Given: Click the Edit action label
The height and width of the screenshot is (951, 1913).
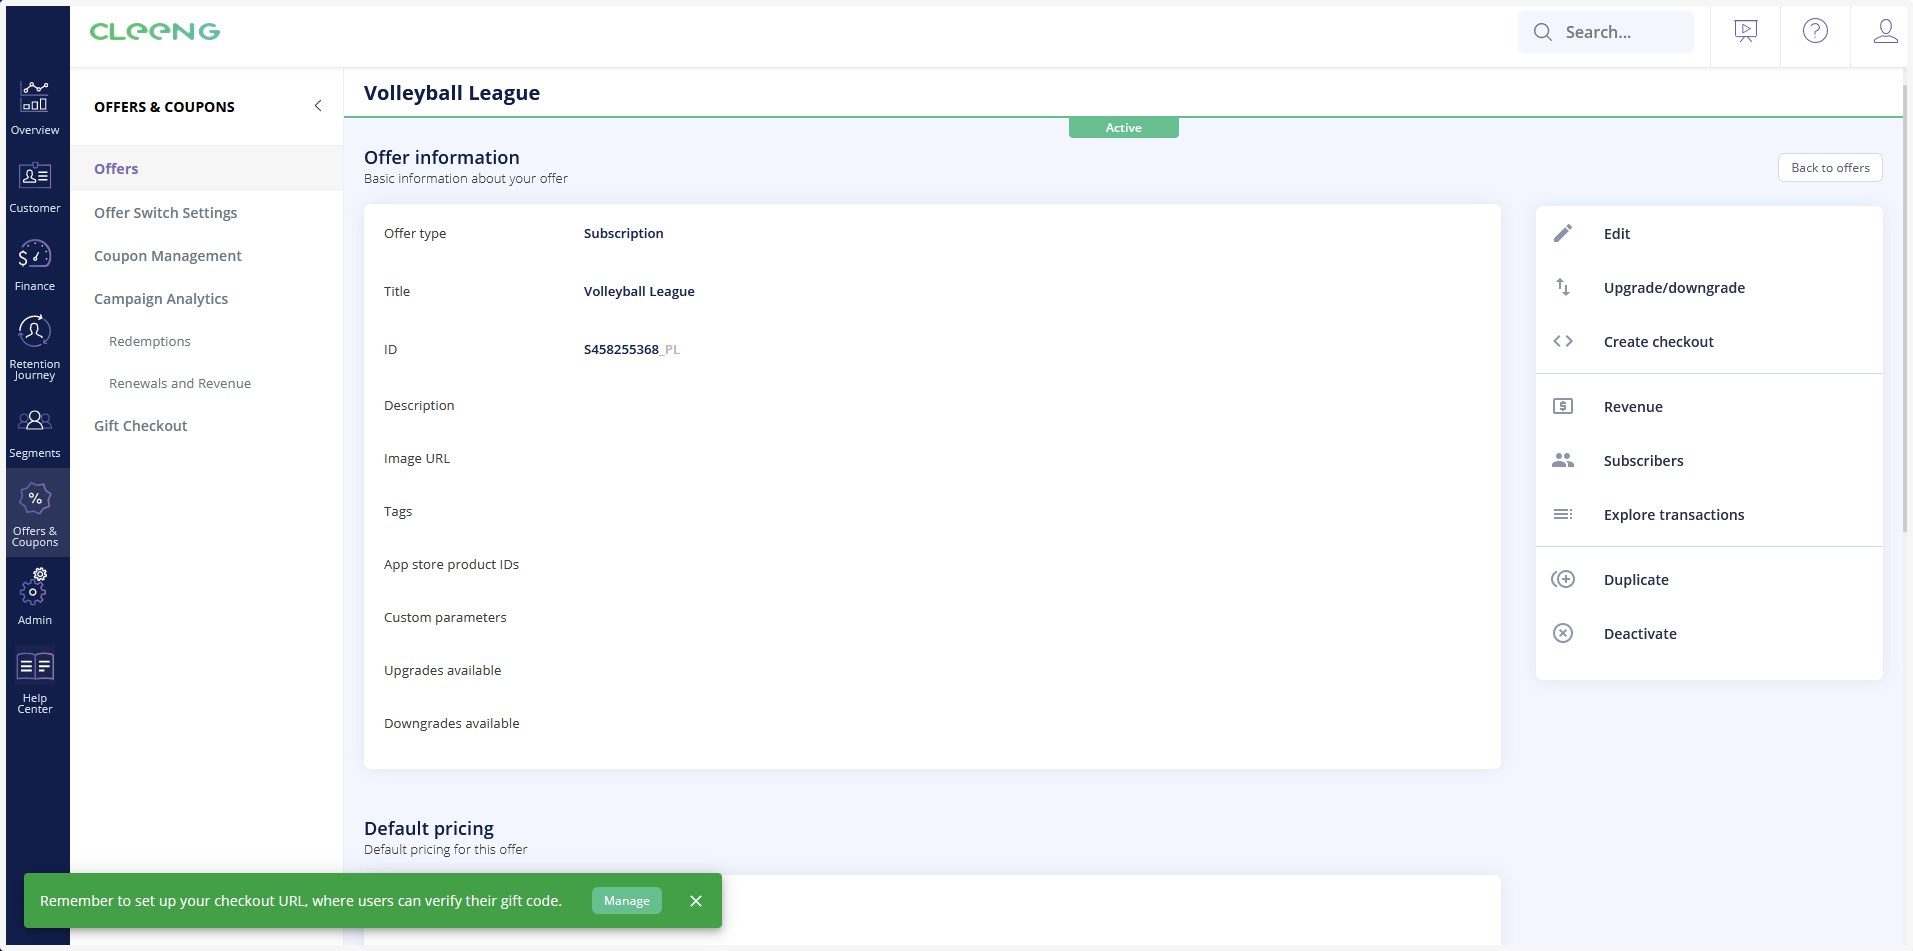Looking at the screenshot, I should (x=1617, y=234).
